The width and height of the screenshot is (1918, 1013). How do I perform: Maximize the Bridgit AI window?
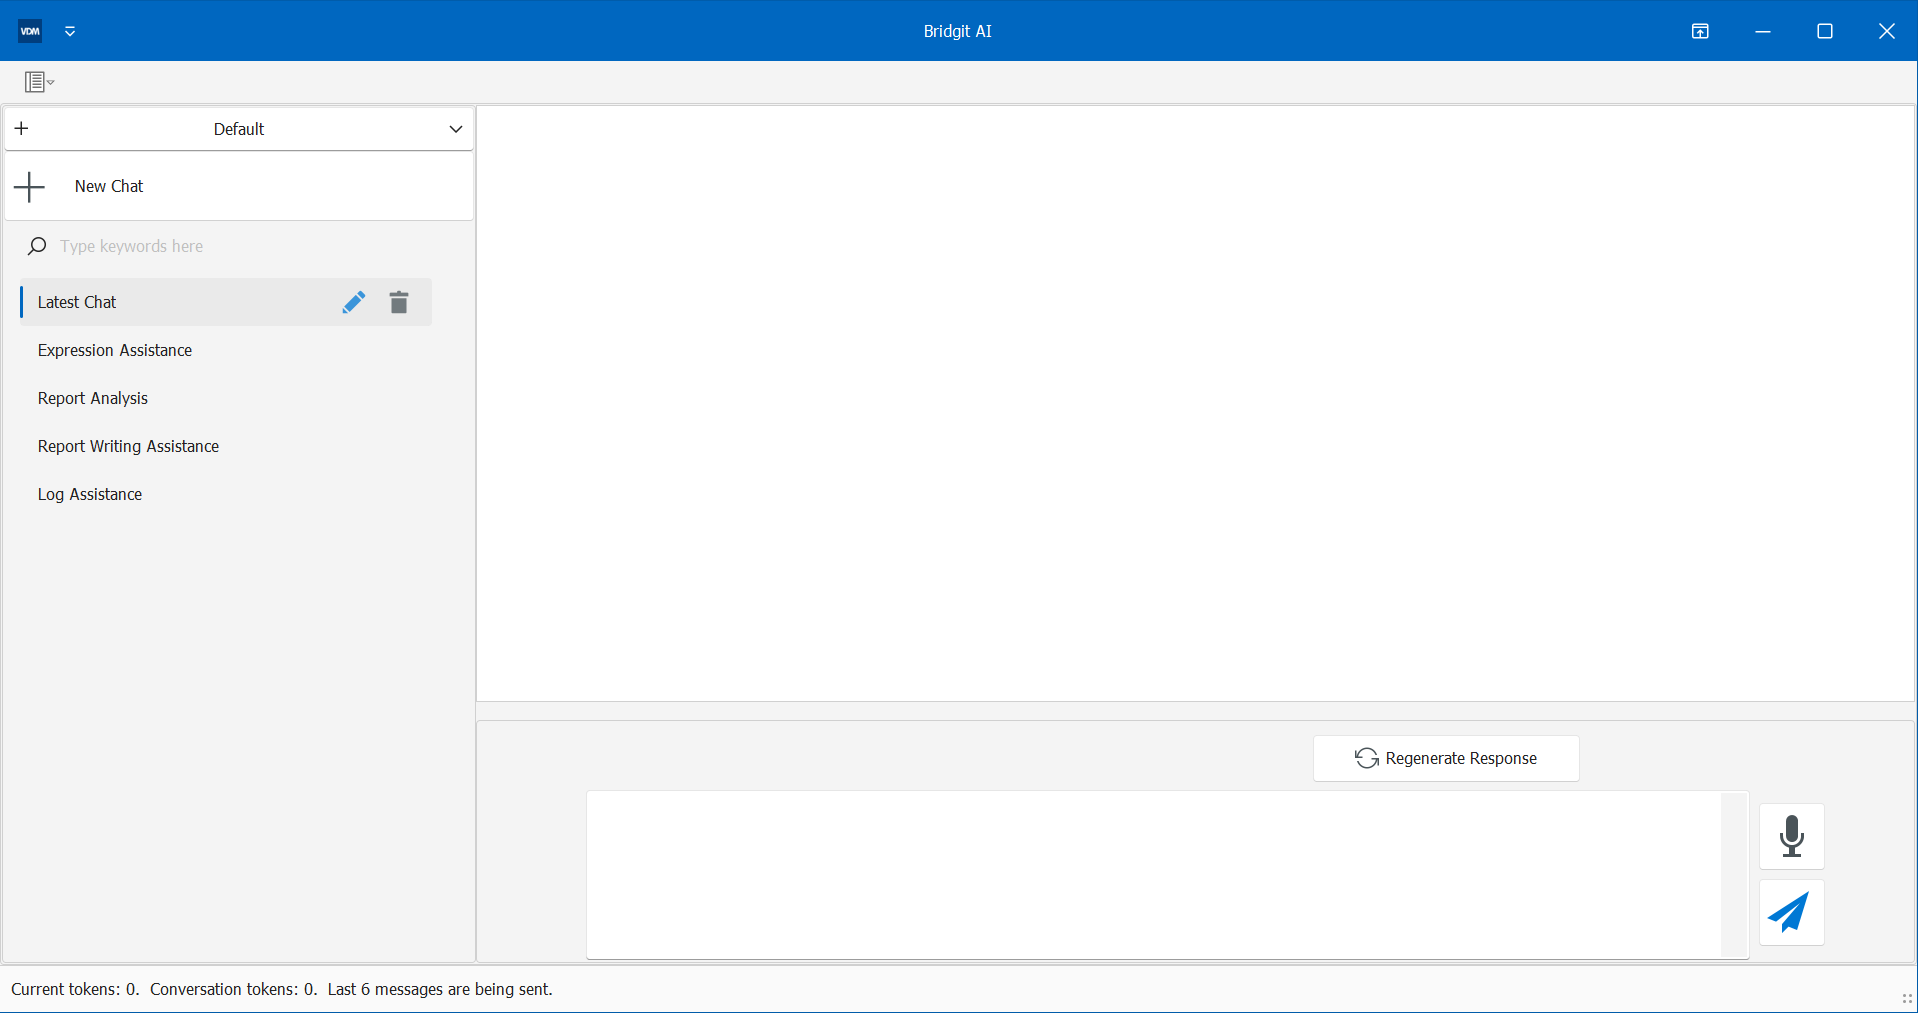pyautogui.click(x=1825, y=31)
